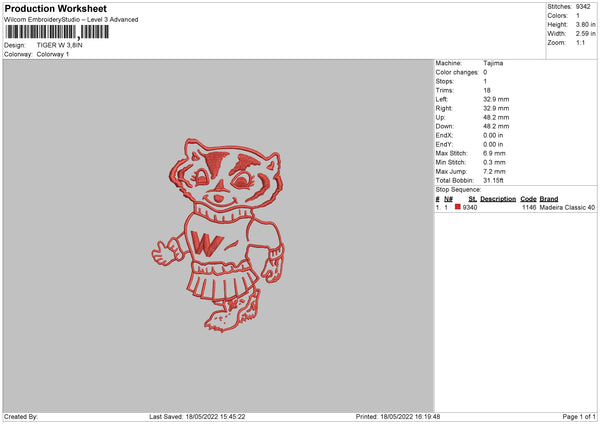600x424 pixels.
Task: Click the thread code 1146
Action: pyautogui.click(x=529, y=207)
